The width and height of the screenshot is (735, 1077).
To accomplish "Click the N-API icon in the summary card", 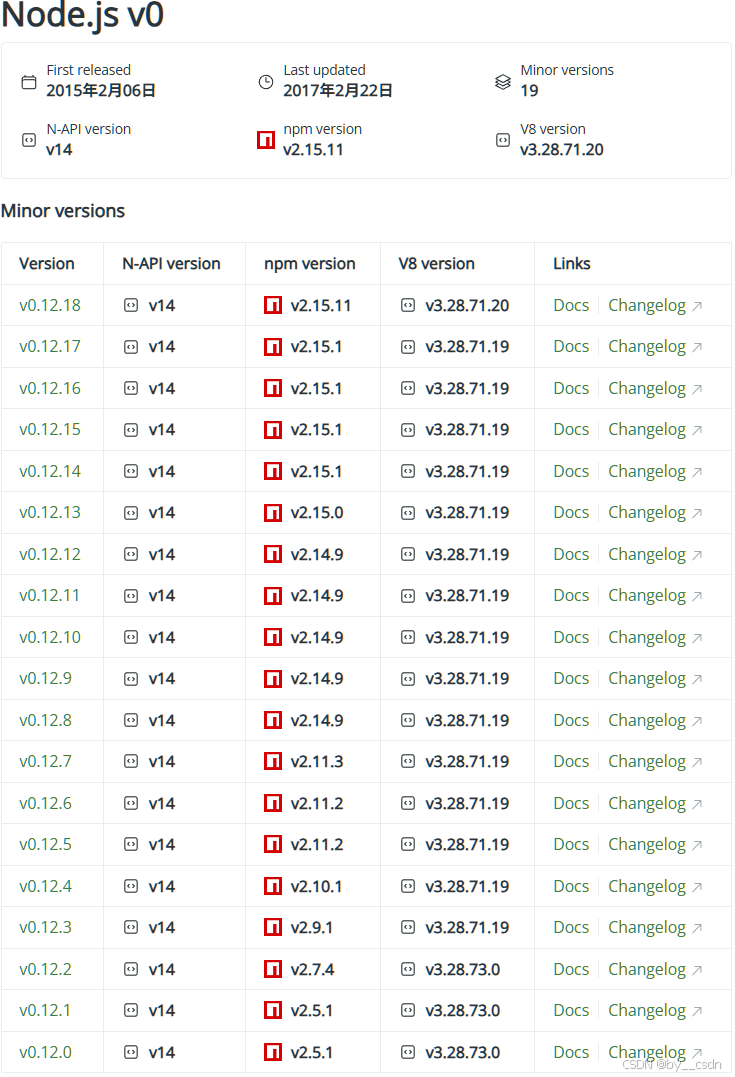I will (x=29, y=140).
